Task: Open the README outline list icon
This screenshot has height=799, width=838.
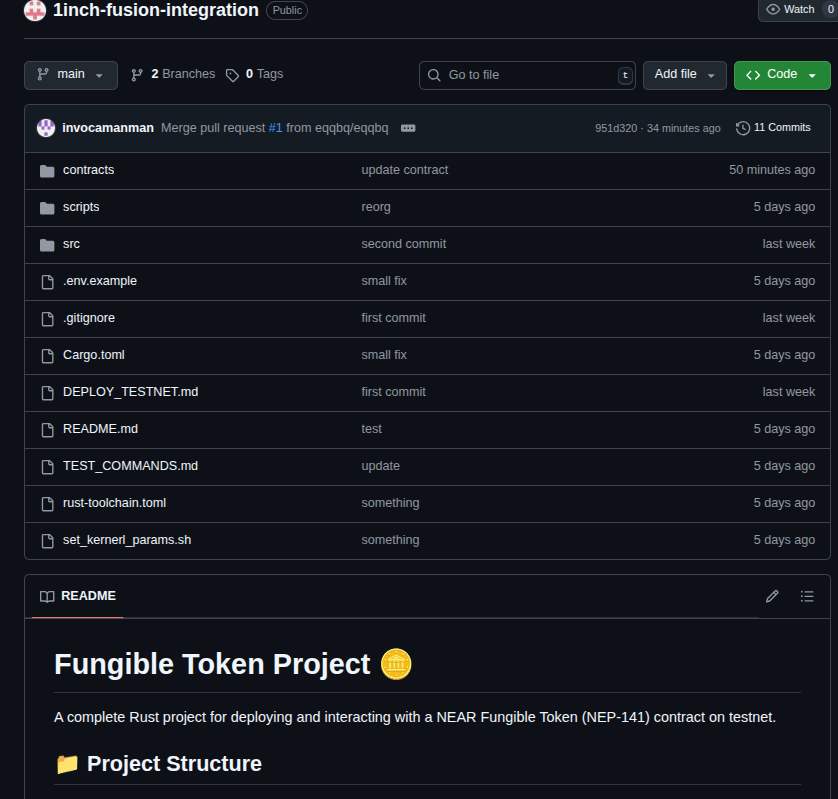Action: tap(807, 596)
